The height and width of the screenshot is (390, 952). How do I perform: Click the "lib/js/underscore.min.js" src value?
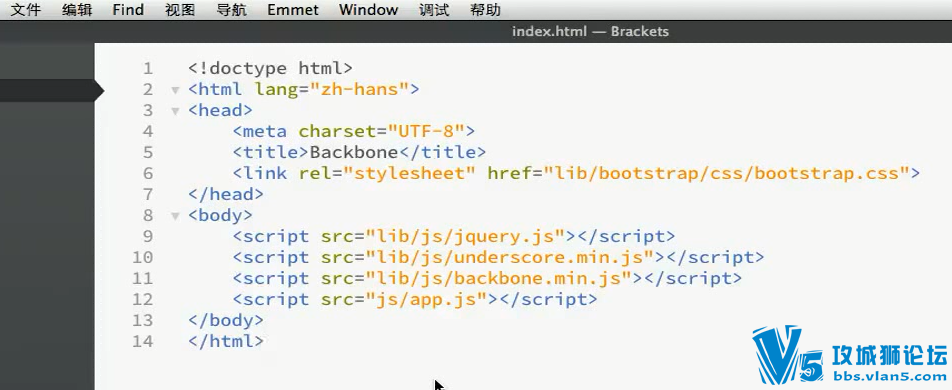coord(509,257)
